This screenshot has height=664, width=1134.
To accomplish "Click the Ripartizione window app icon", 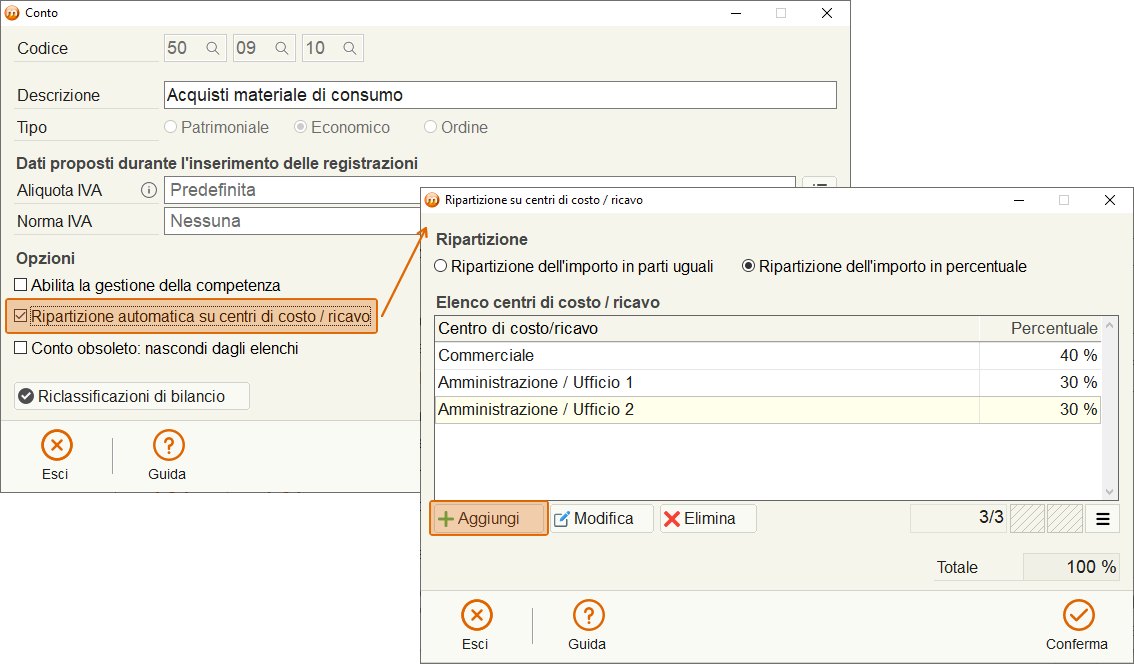I will click(432, 200).
